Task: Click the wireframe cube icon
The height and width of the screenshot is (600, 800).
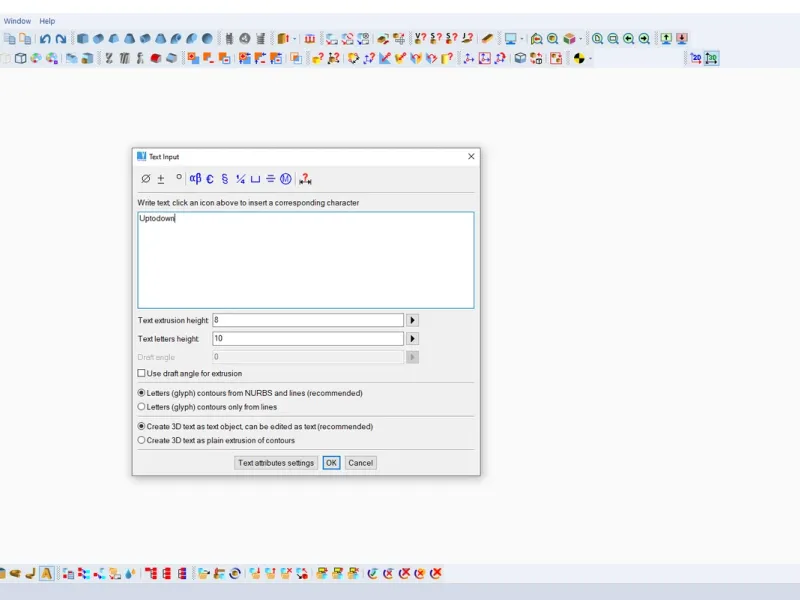Action: pos(20,58)
